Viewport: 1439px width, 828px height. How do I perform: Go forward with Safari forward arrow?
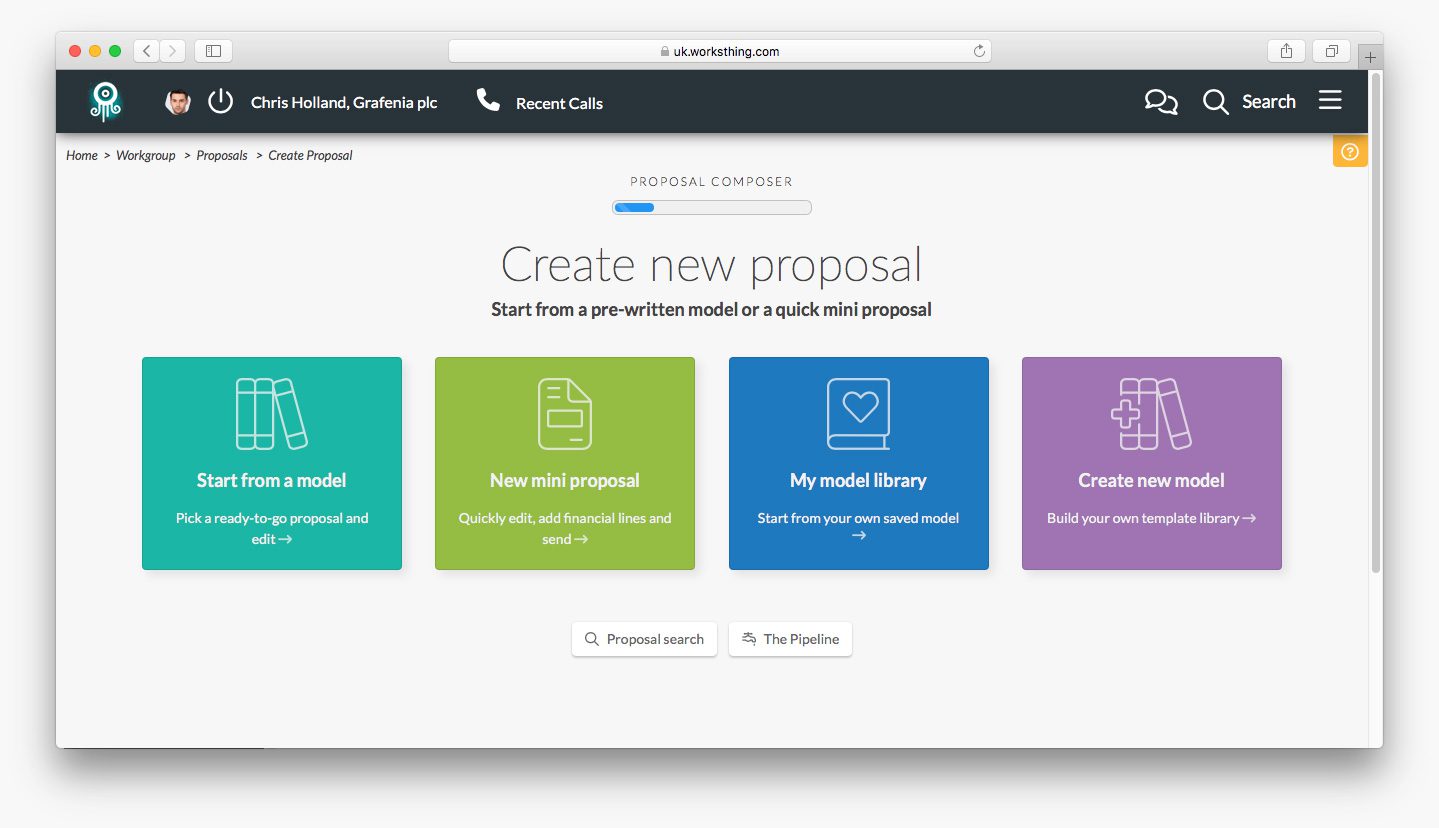(173, 51)
